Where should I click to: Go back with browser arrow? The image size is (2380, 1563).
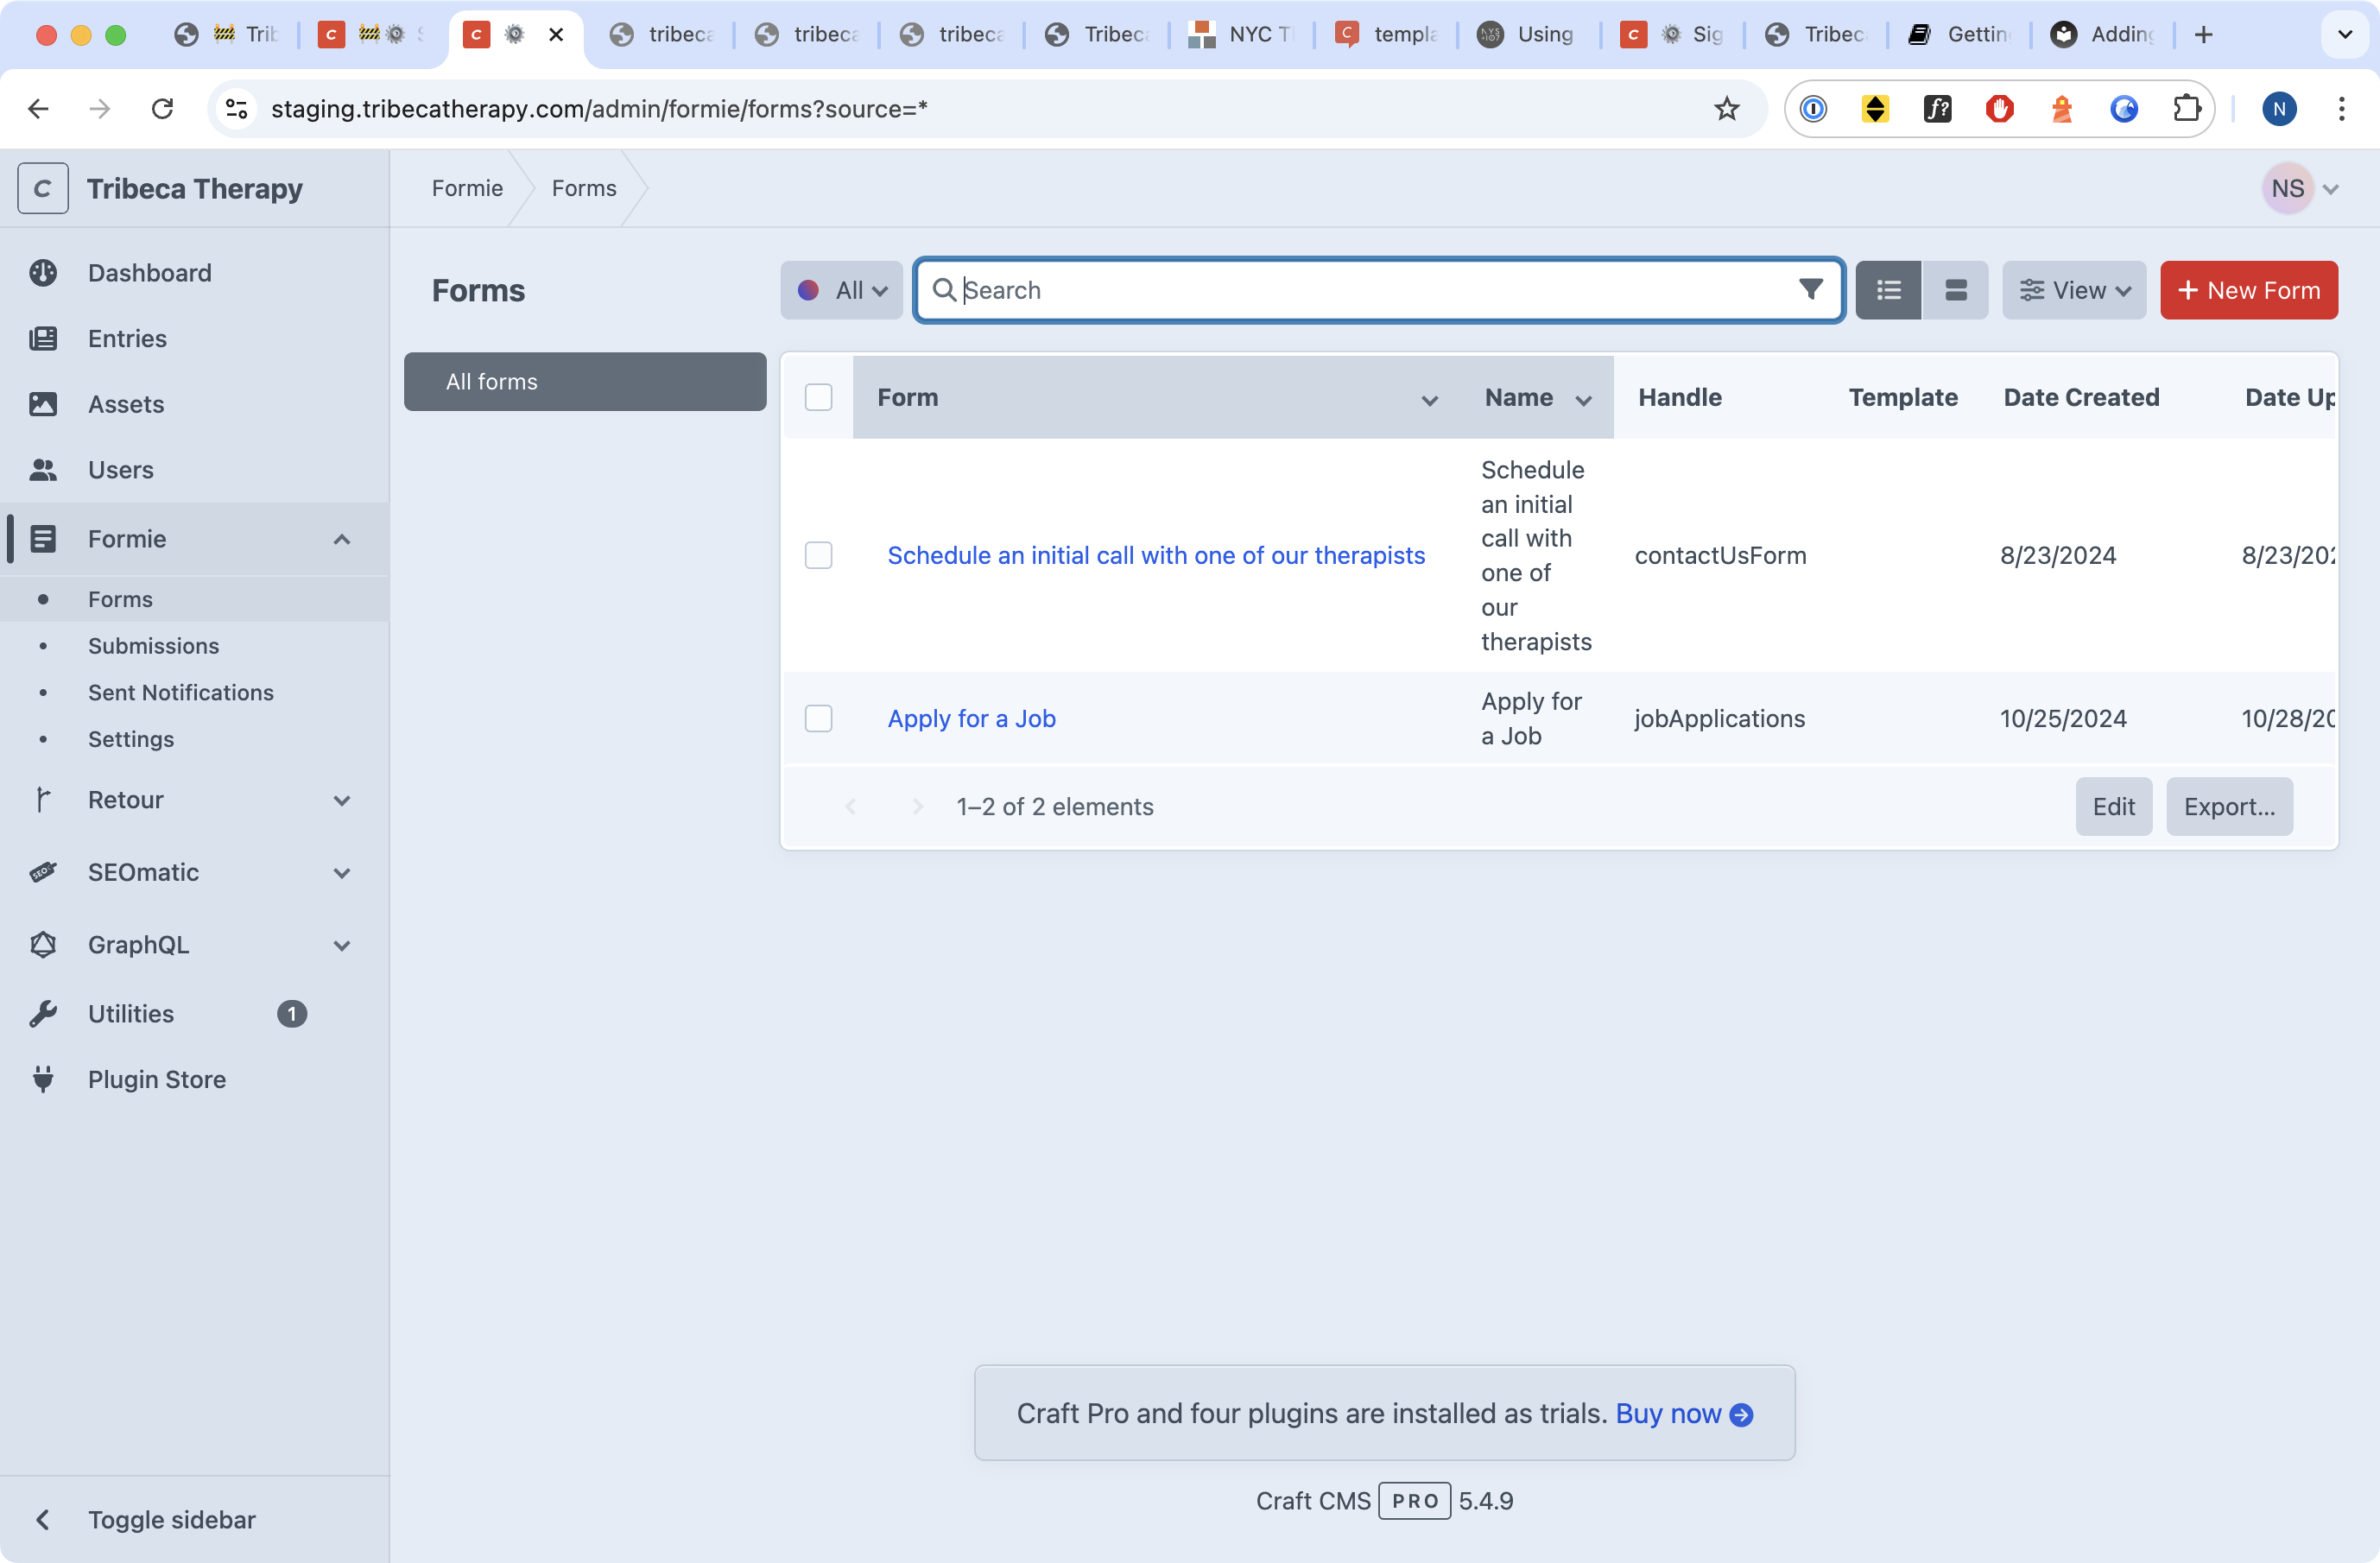coord(38,109)
